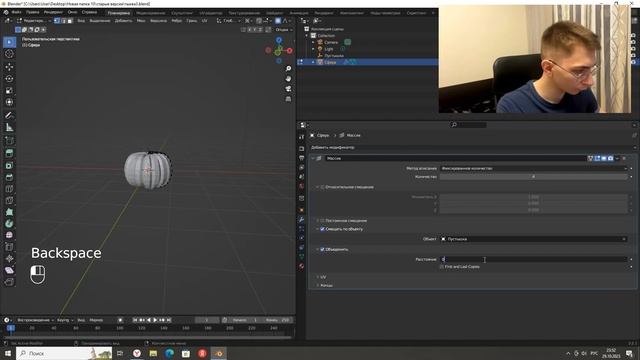The width and height of the screenshot is (640, 360).
Task: Collapse the Array modifier panel
Action: pos(313,158)
